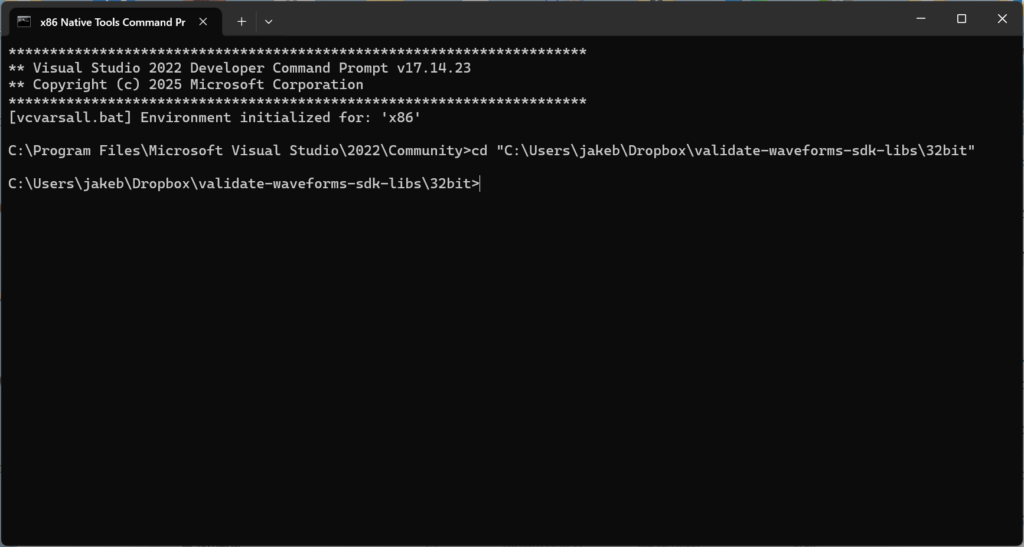Expand the new tab profile dropdown

coord(268,21)
